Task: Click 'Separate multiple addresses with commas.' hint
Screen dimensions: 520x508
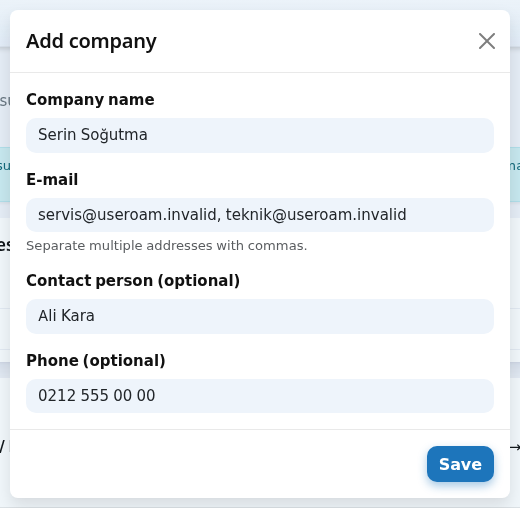Action: 166,246
